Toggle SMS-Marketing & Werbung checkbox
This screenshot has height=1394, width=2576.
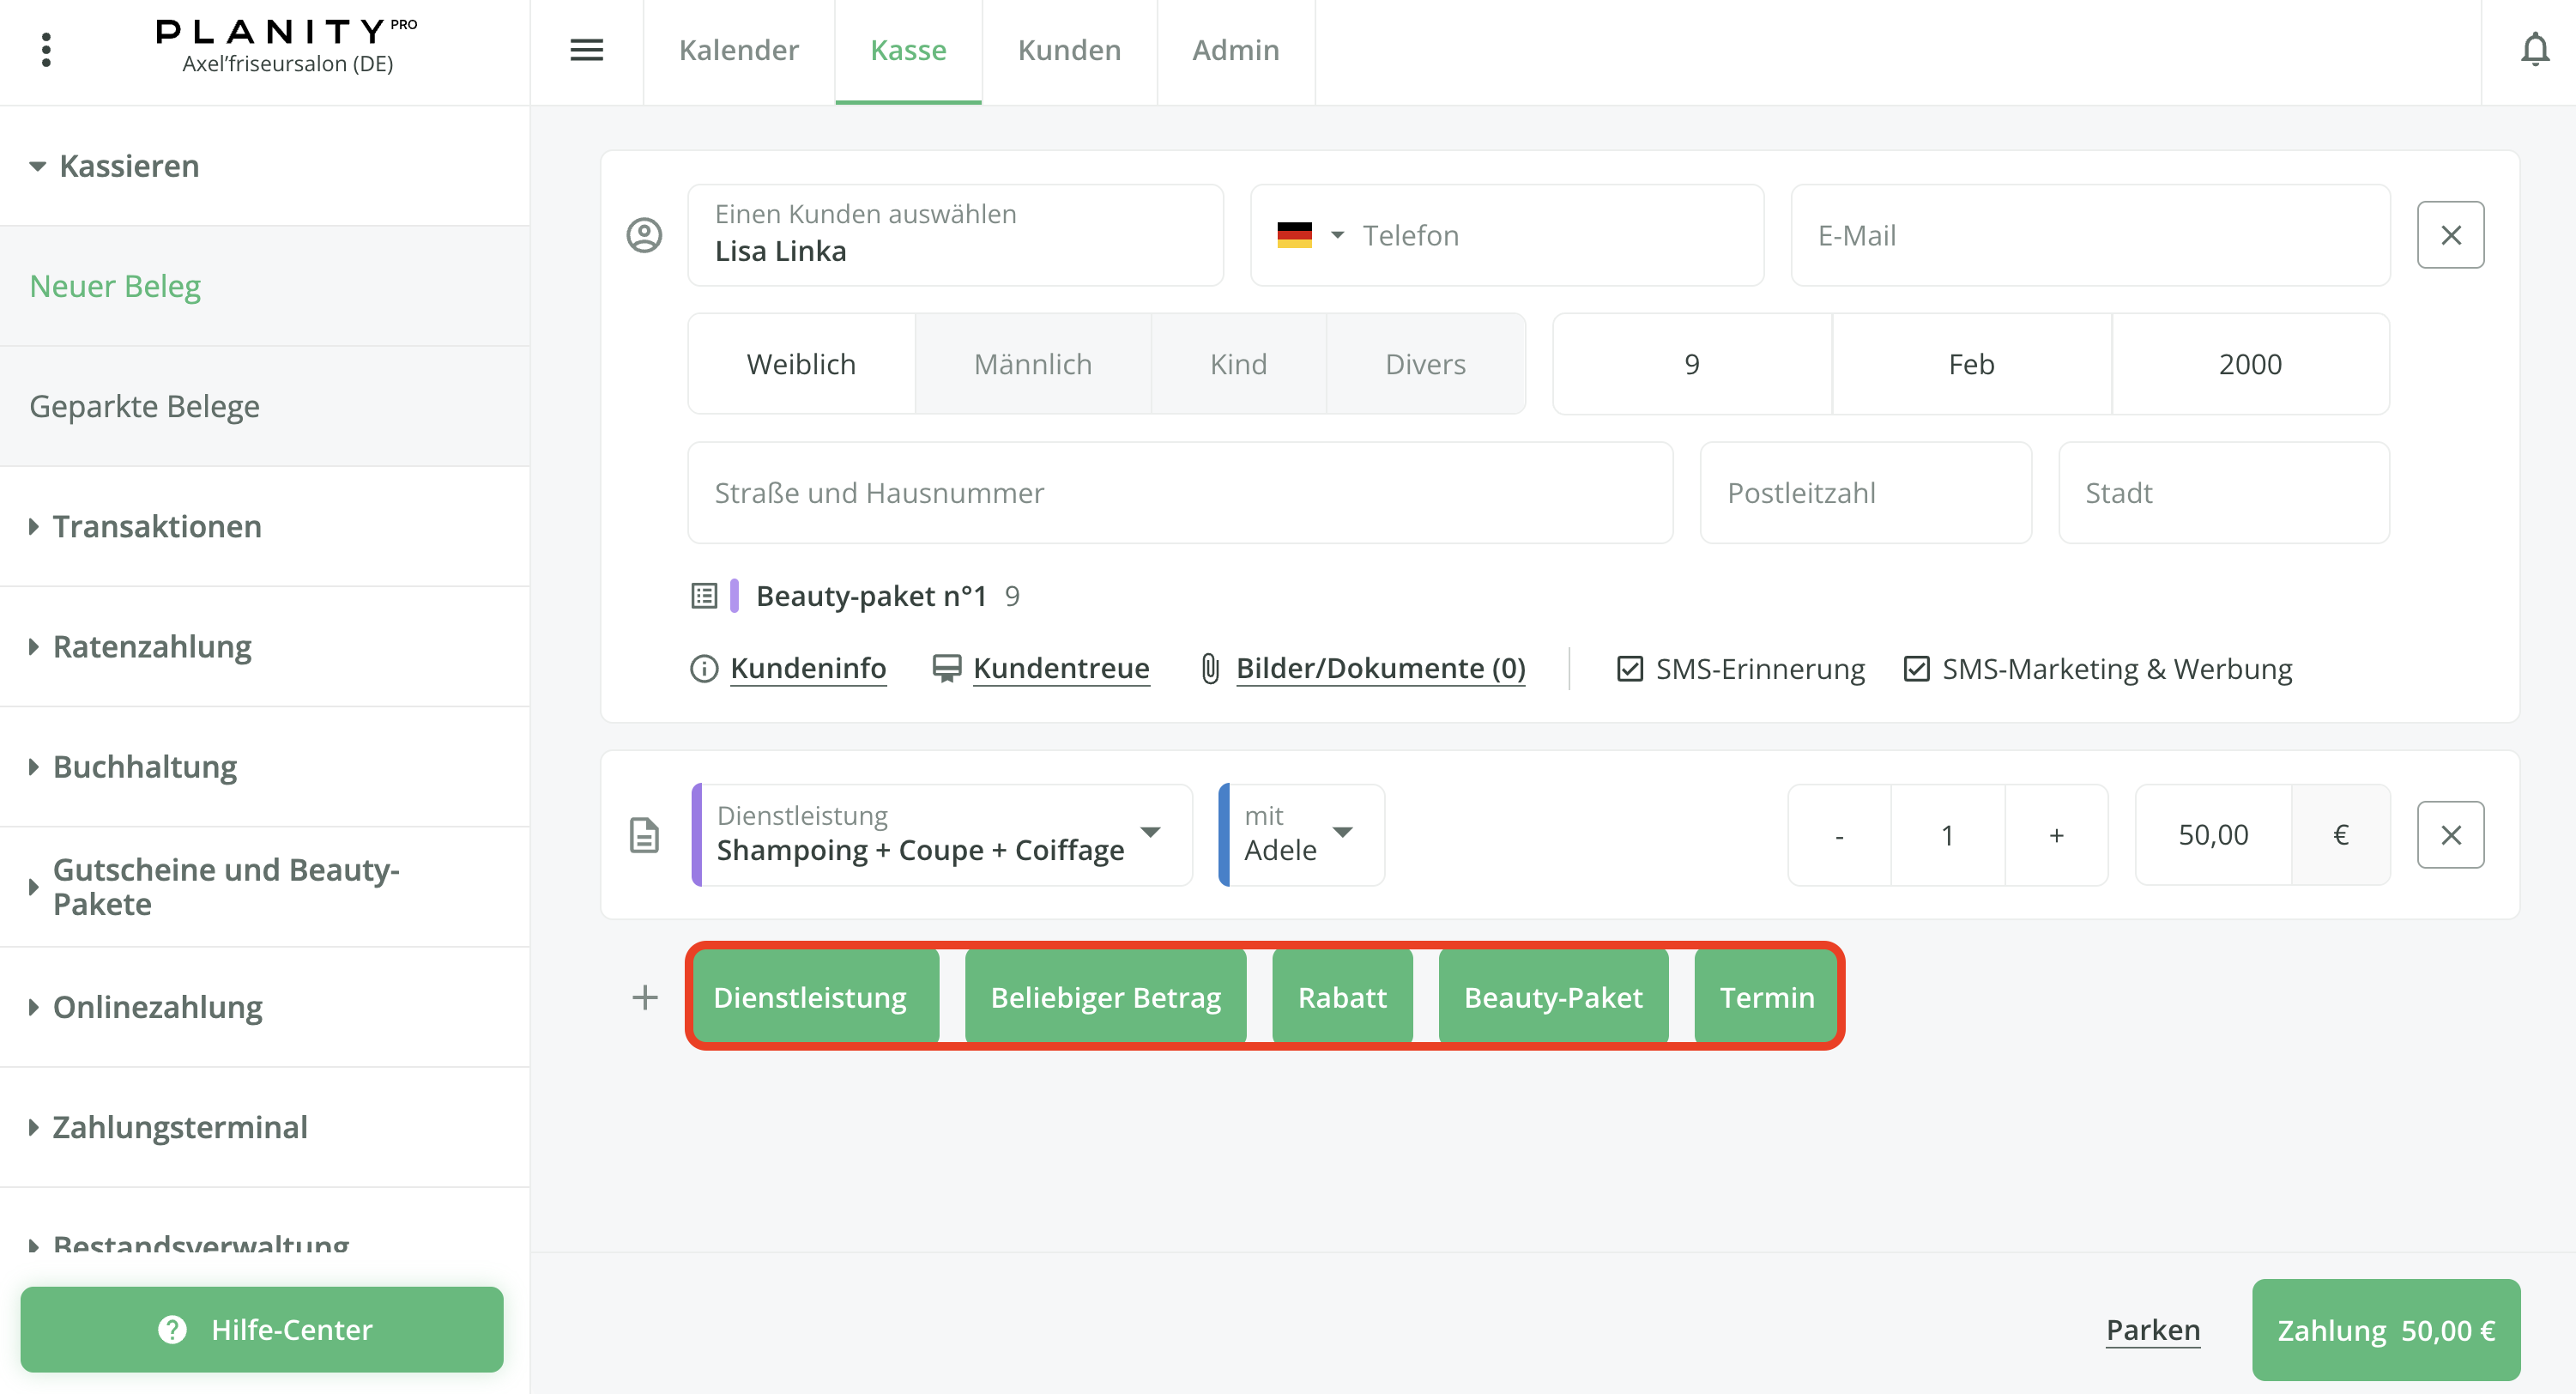(x=1916, y=669)
